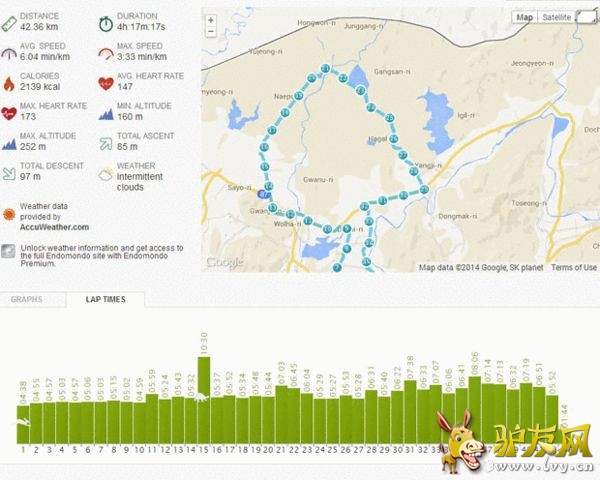Click the duration stopwatch icon
600x480 pixels.
pyautogui.click(x=106, y=21)
